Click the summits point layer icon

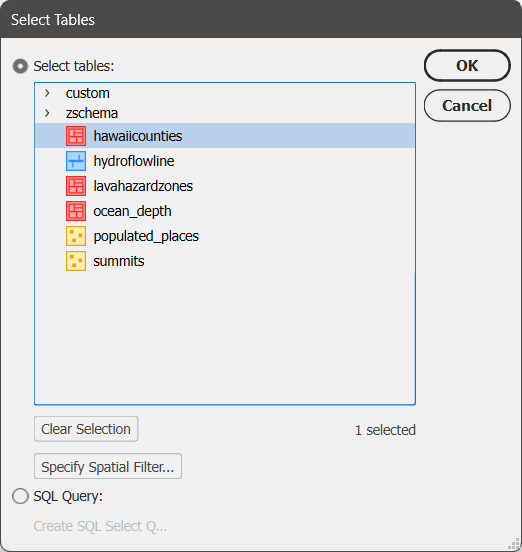[x=76, y=261]
